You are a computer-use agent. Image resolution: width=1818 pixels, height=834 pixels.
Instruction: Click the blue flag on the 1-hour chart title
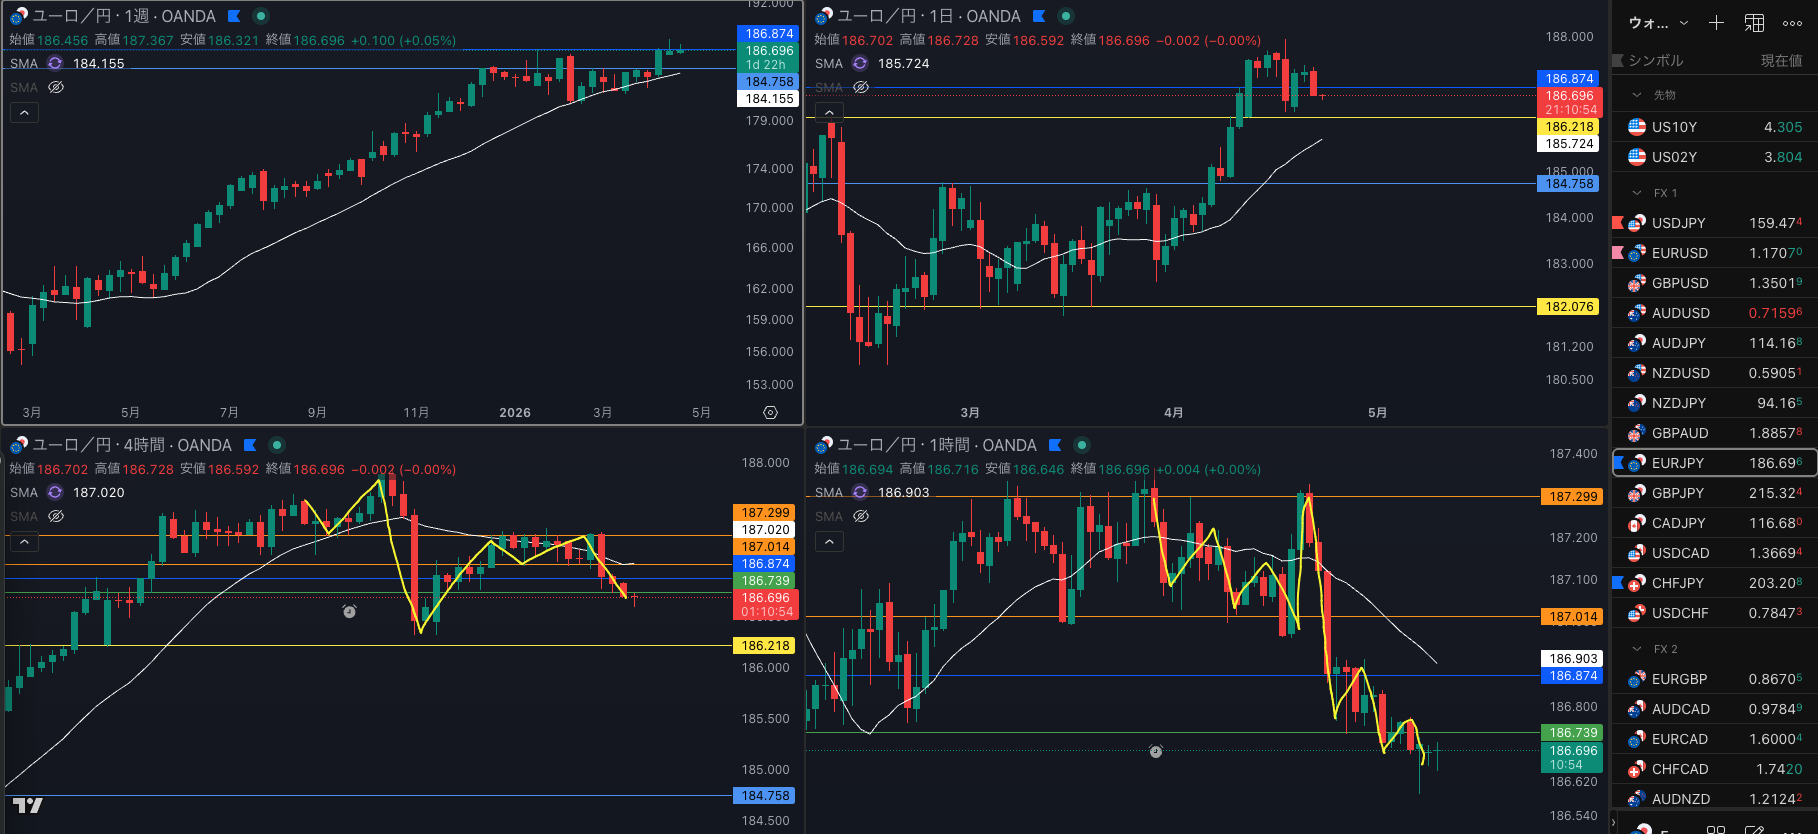click(x=1055, y=445)
